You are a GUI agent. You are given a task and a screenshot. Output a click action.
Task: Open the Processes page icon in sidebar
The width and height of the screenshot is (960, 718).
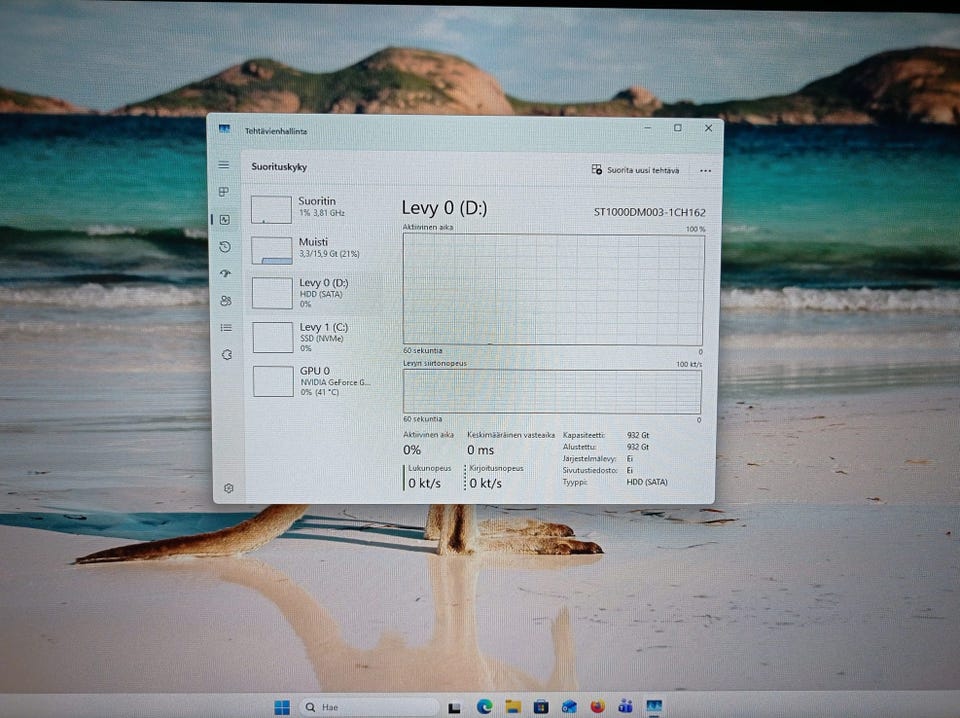[x=224, y=192]
